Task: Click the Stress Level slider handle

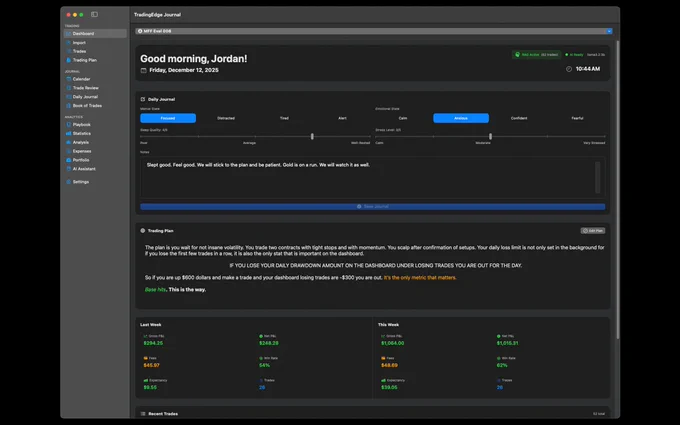Action: pyautogui.click(x=490, y=136)
